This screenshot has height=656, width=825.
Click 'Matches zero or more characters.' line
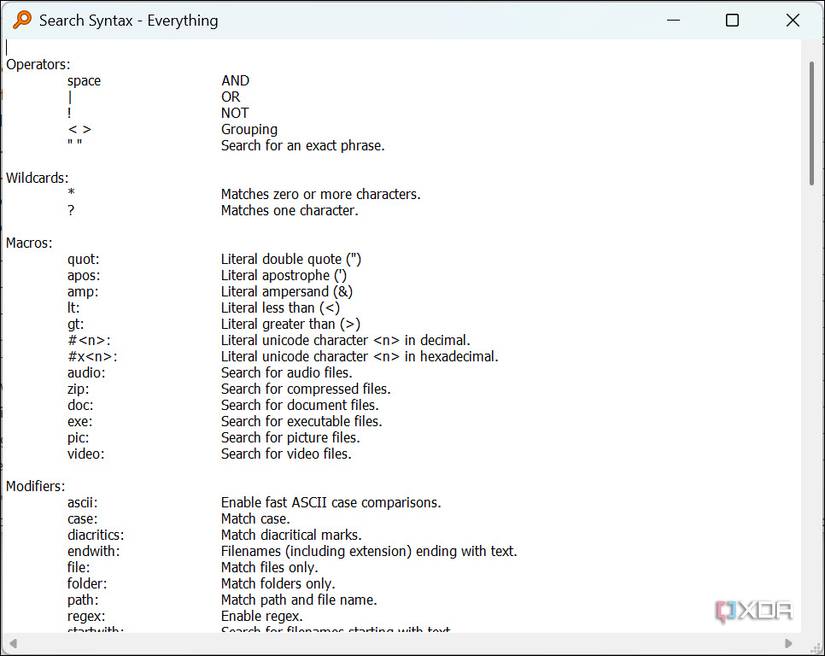(x=320, y=194)
